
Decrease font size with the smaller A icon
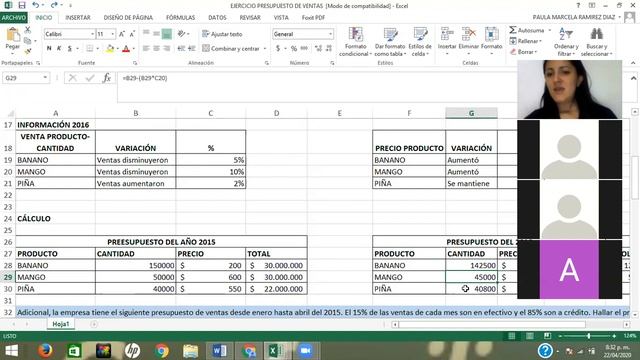click(132, 34)
